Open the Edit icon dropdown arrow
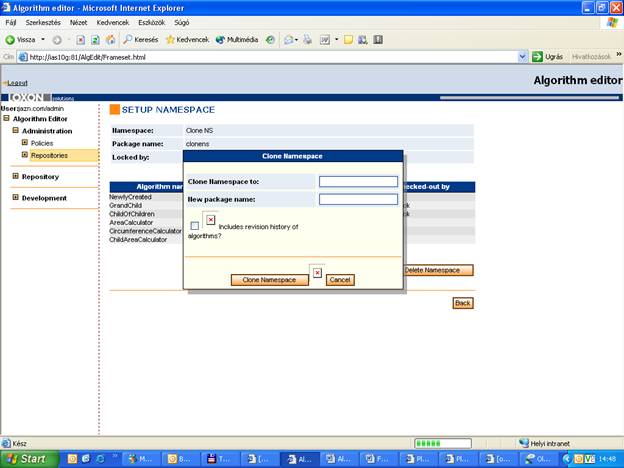The image size is (624, 468). point(336,40)
